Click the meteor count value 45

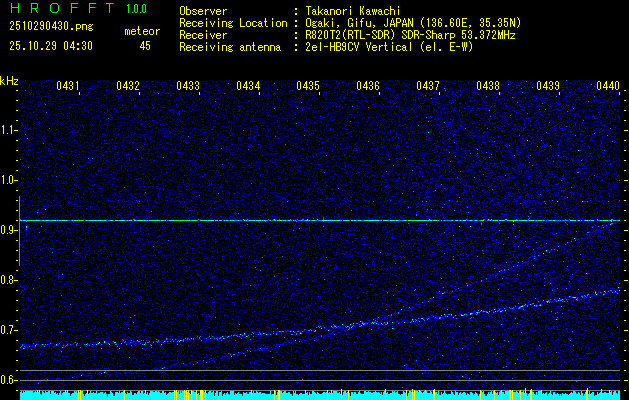coord(145,46)
